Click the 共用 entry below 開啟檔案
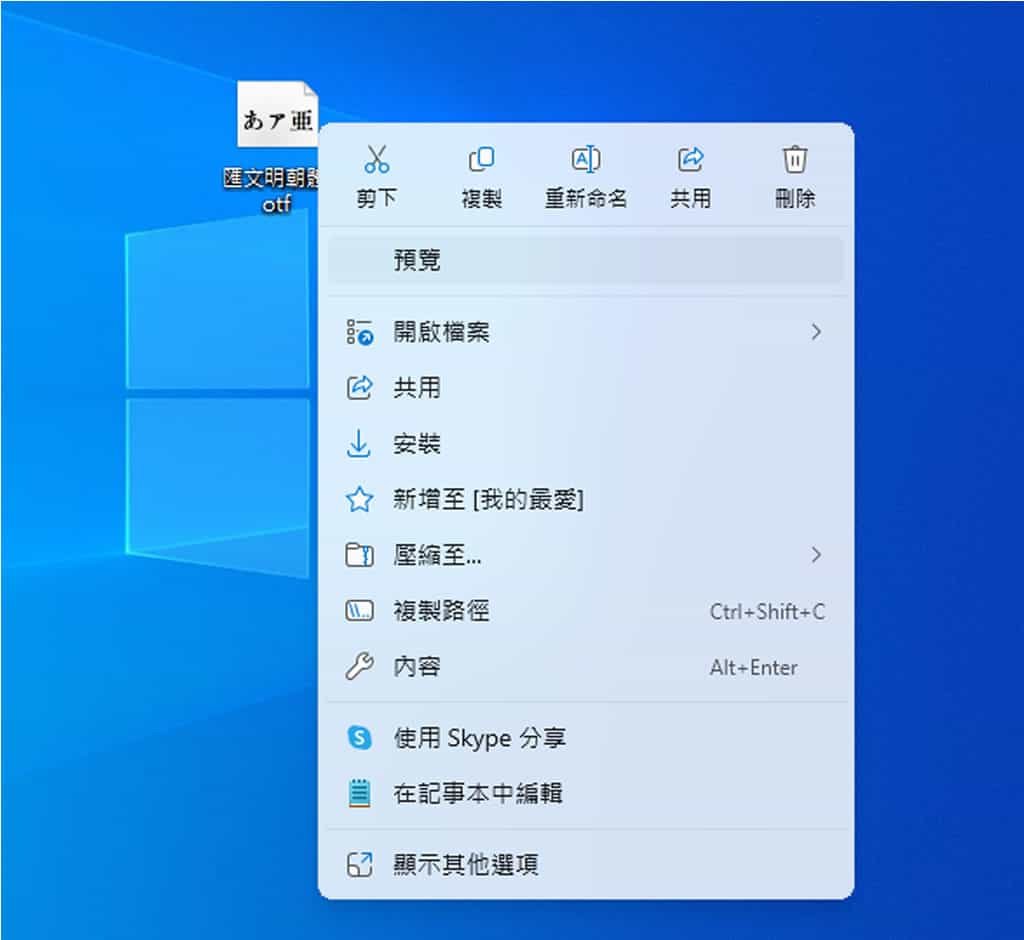The width and height of the screenshot is (1024, 940). pos(586,388)
